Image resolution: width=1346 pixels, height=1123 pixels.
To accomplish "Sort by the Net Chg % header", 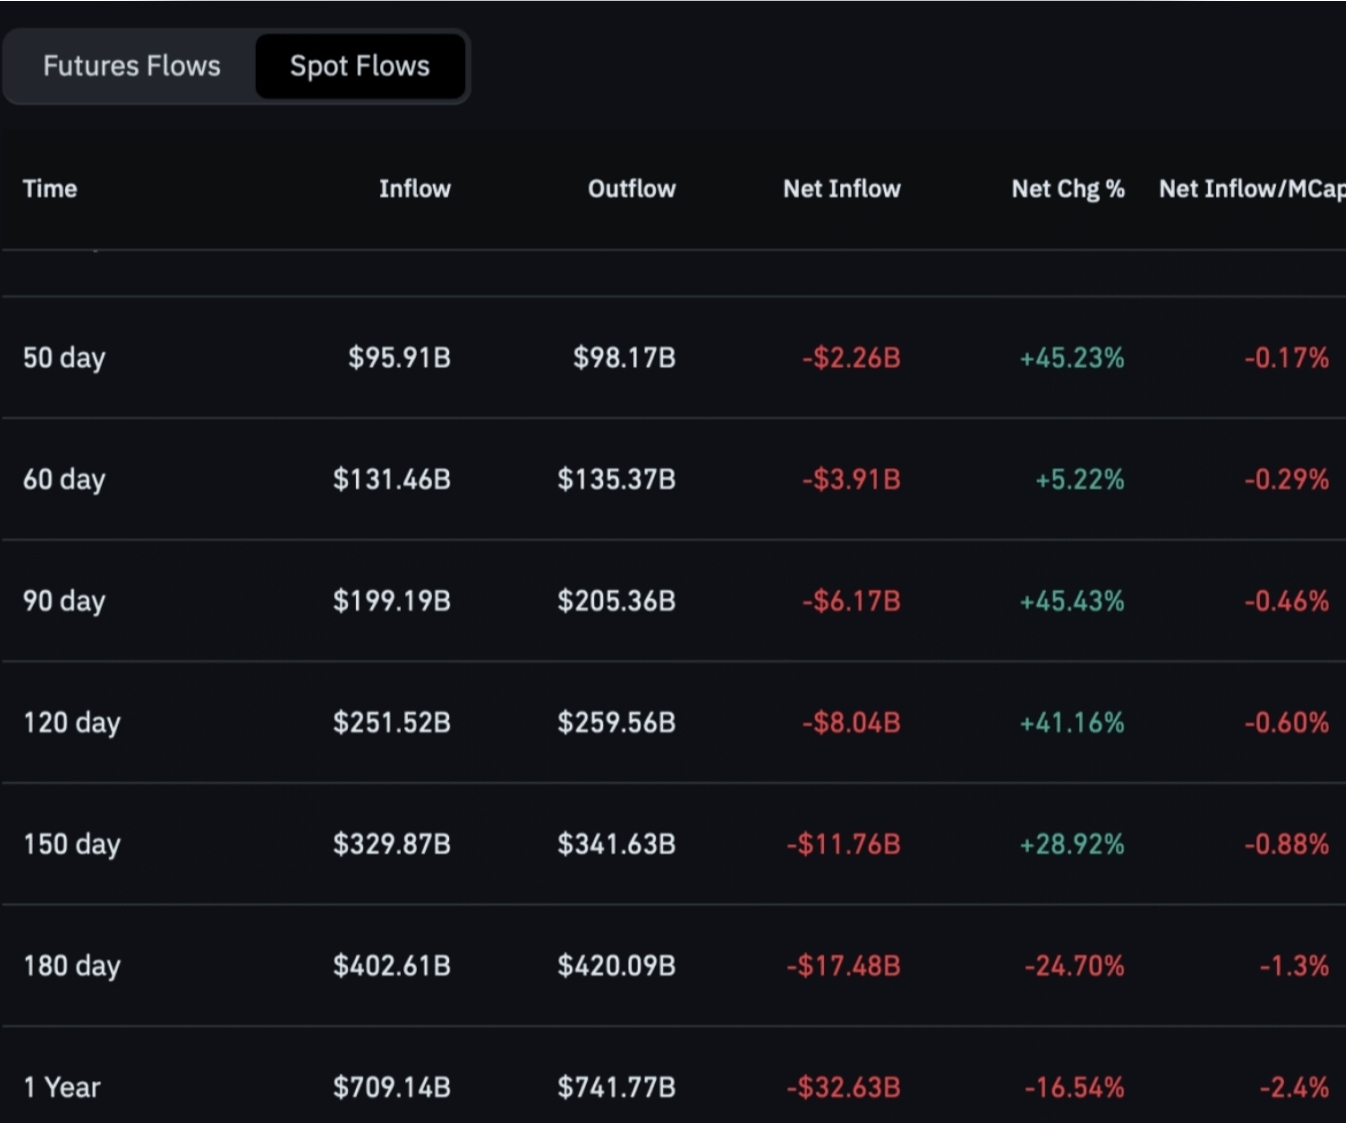I will (x=1067, y=189).
